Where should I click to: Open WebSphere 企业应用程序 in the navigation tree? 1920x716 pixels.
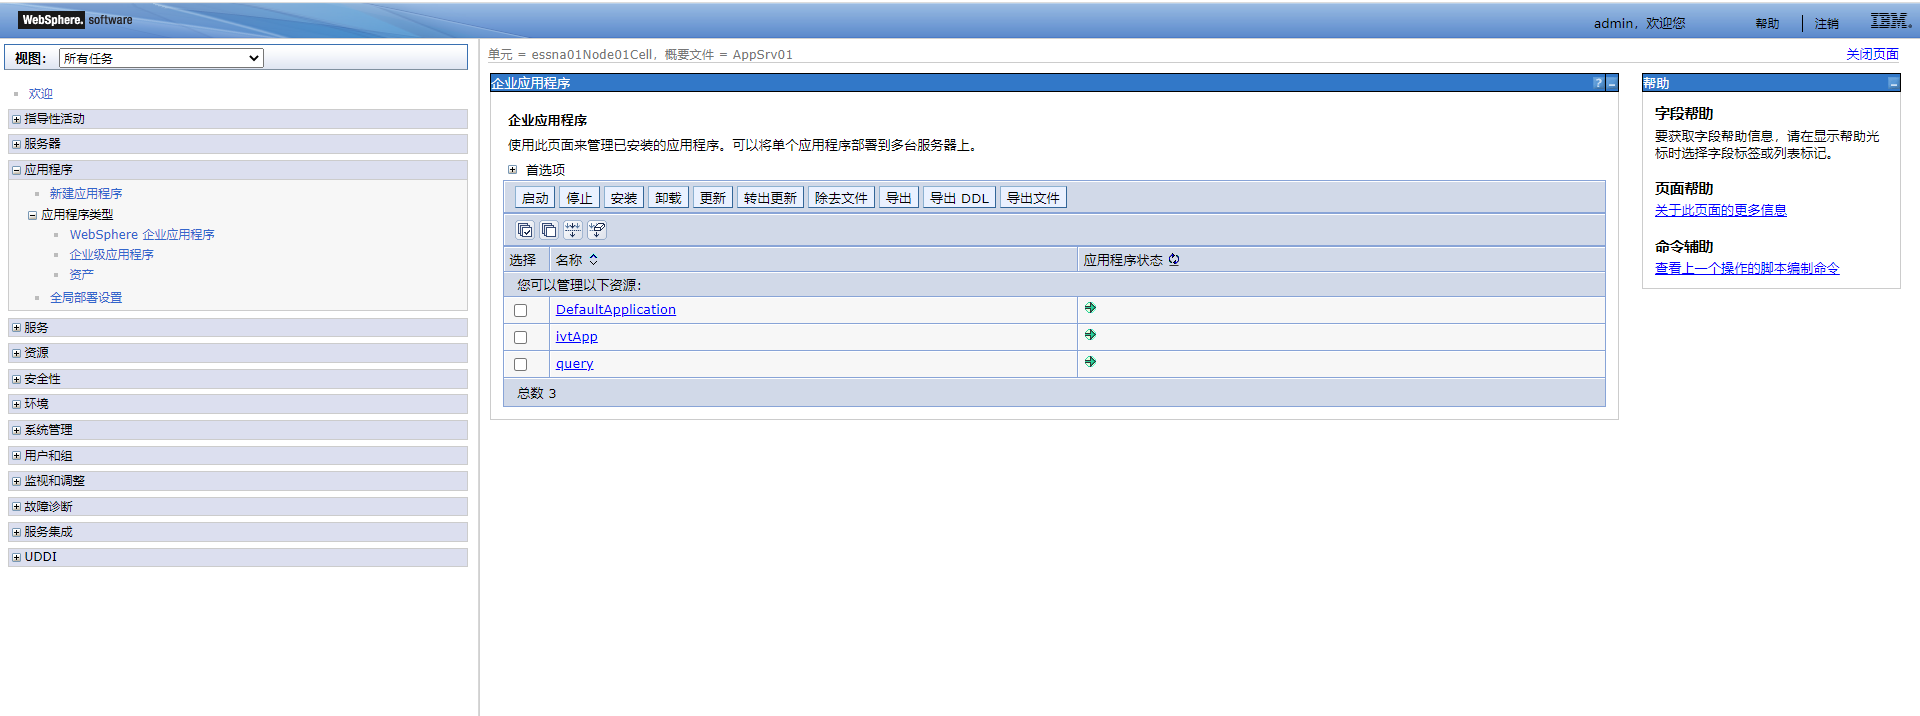click(142, 234)
